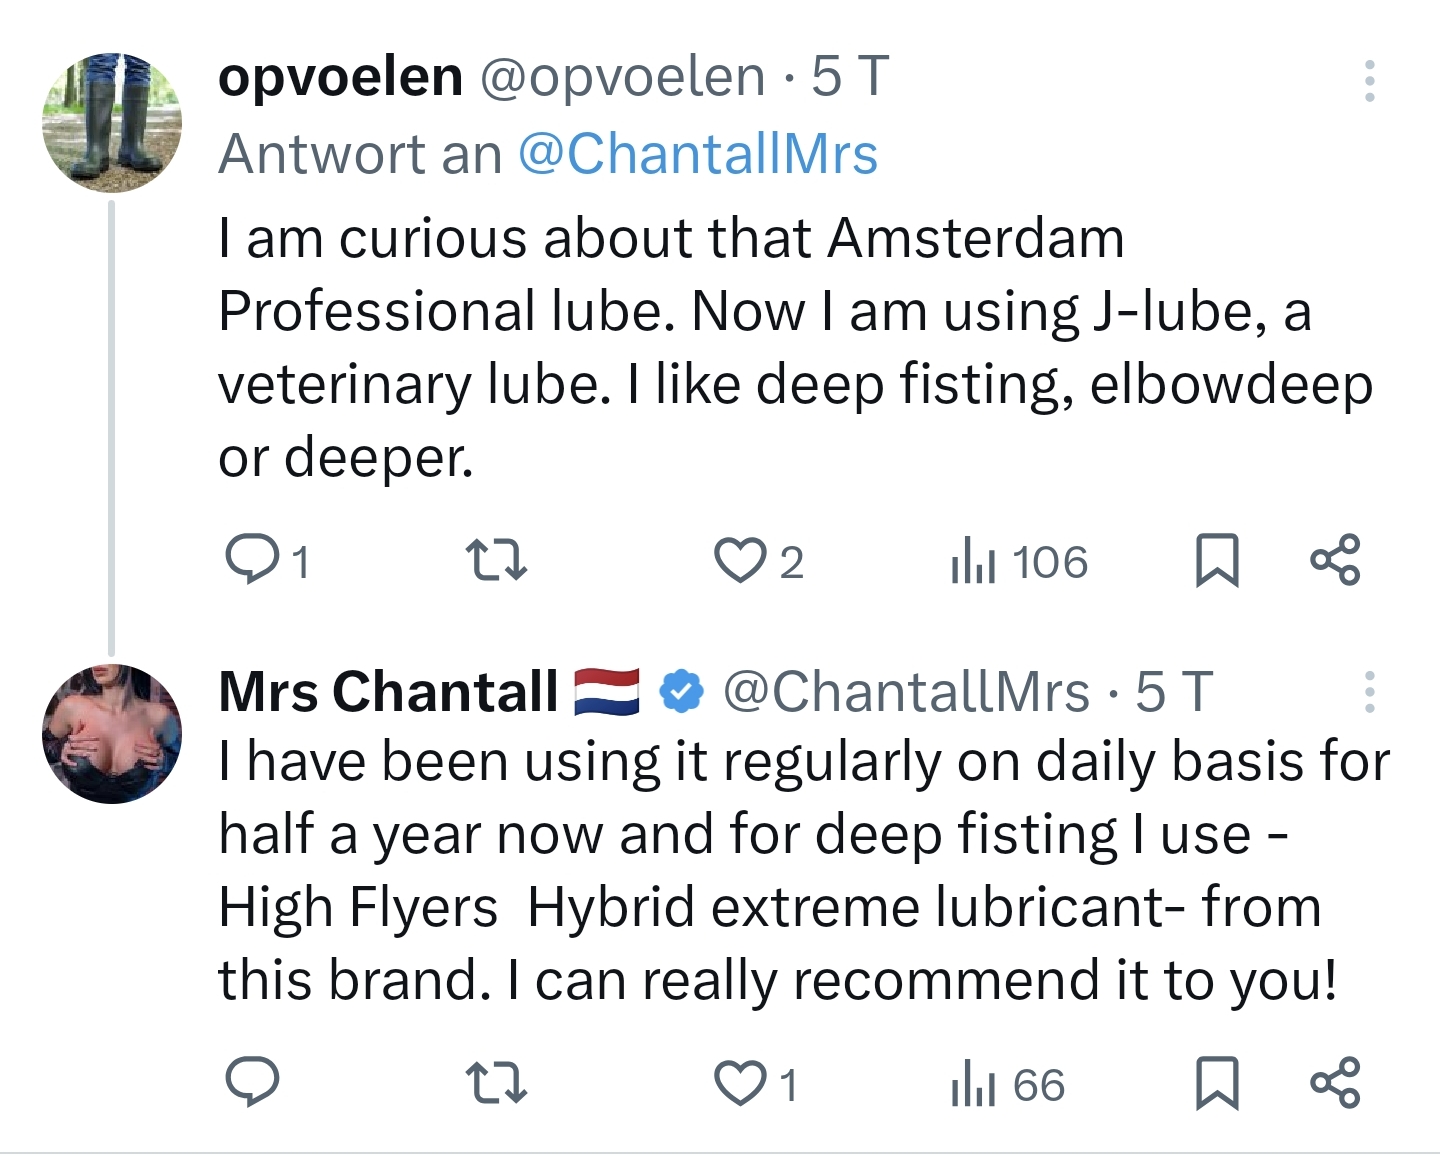Click the Mrs Chantall display name

click(x=388, y=692)
